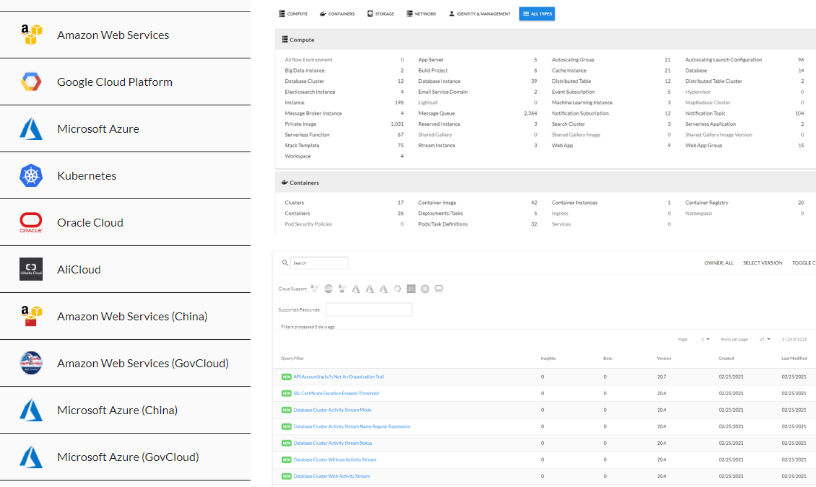This screenshot has width=816, height=487.
Task: Select the last Azure icon in Cloud Support
Action: (384, 289)
